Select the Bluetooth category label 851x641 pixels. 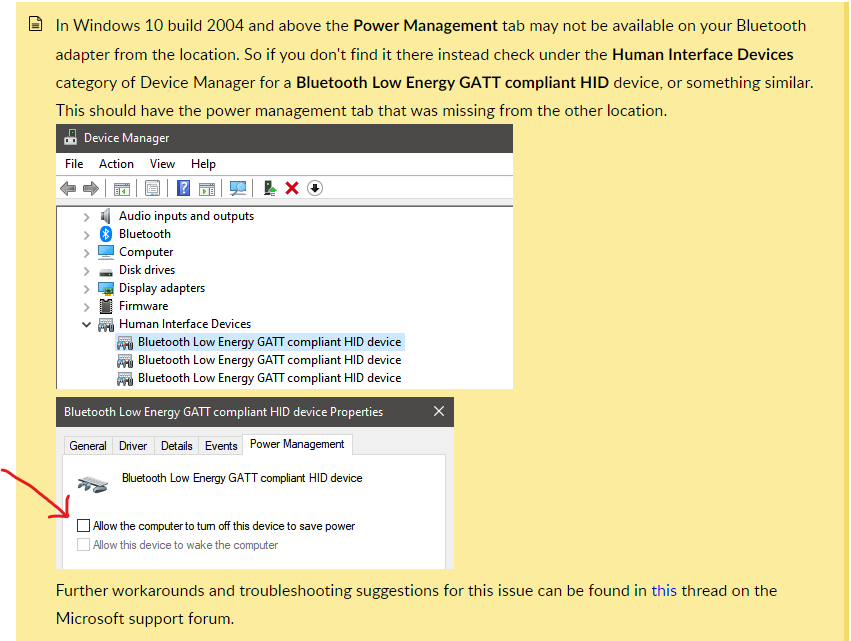coord(145,234)
